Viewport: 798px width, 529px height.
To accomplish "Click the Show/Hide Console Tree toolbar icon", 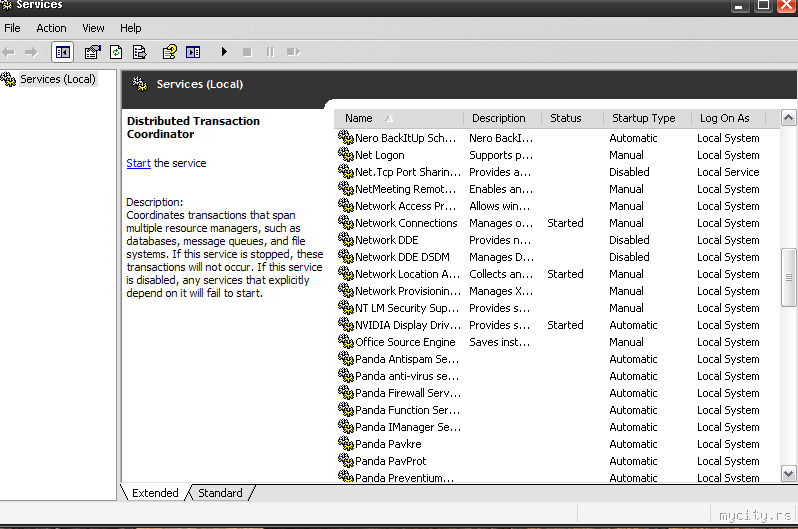I will 63,52.
